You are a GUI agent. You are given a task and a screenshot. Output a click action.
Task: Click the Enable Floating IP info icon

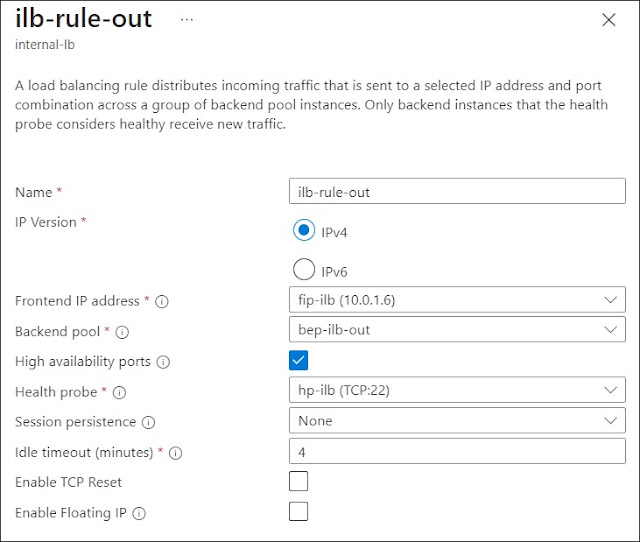coord(139,513)
